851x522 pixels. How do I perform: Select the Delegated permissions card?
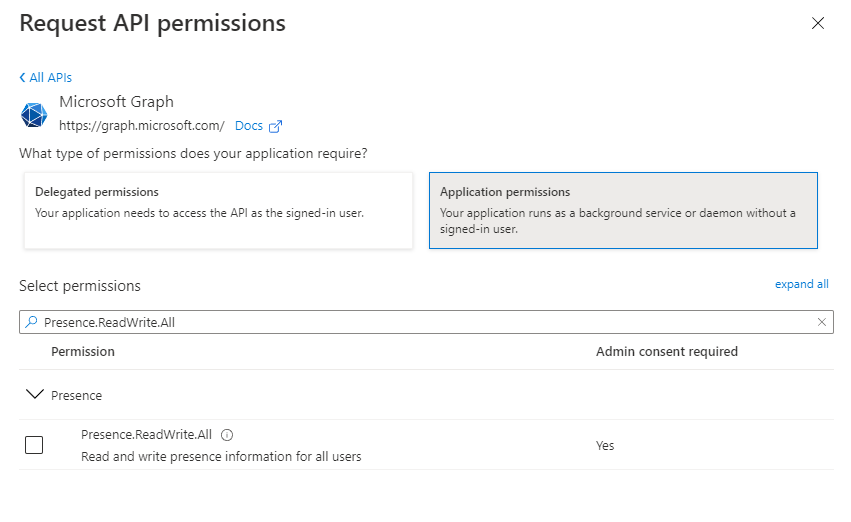[218, 211]
